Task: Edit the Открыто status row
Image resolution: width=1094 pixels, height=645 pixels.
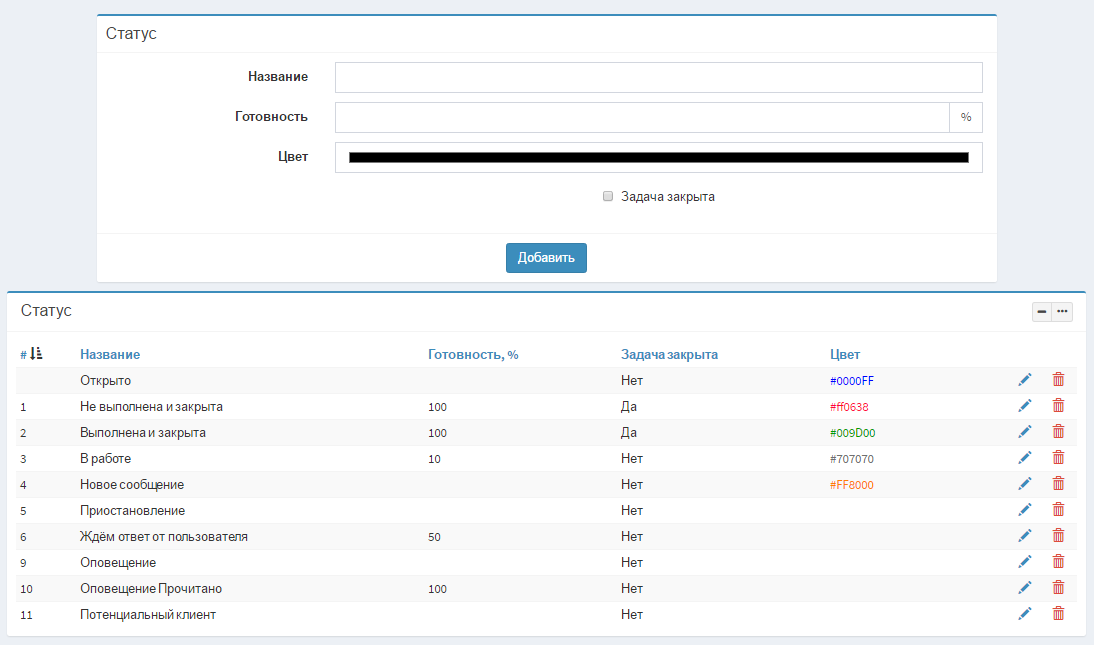Action: pyautogui.click(x=1024, y=380)
